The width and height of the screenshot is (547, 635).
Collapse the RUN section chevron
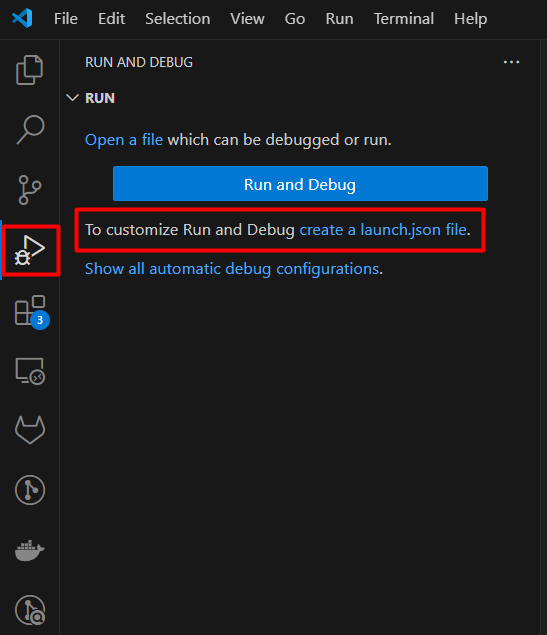point(72,98)
